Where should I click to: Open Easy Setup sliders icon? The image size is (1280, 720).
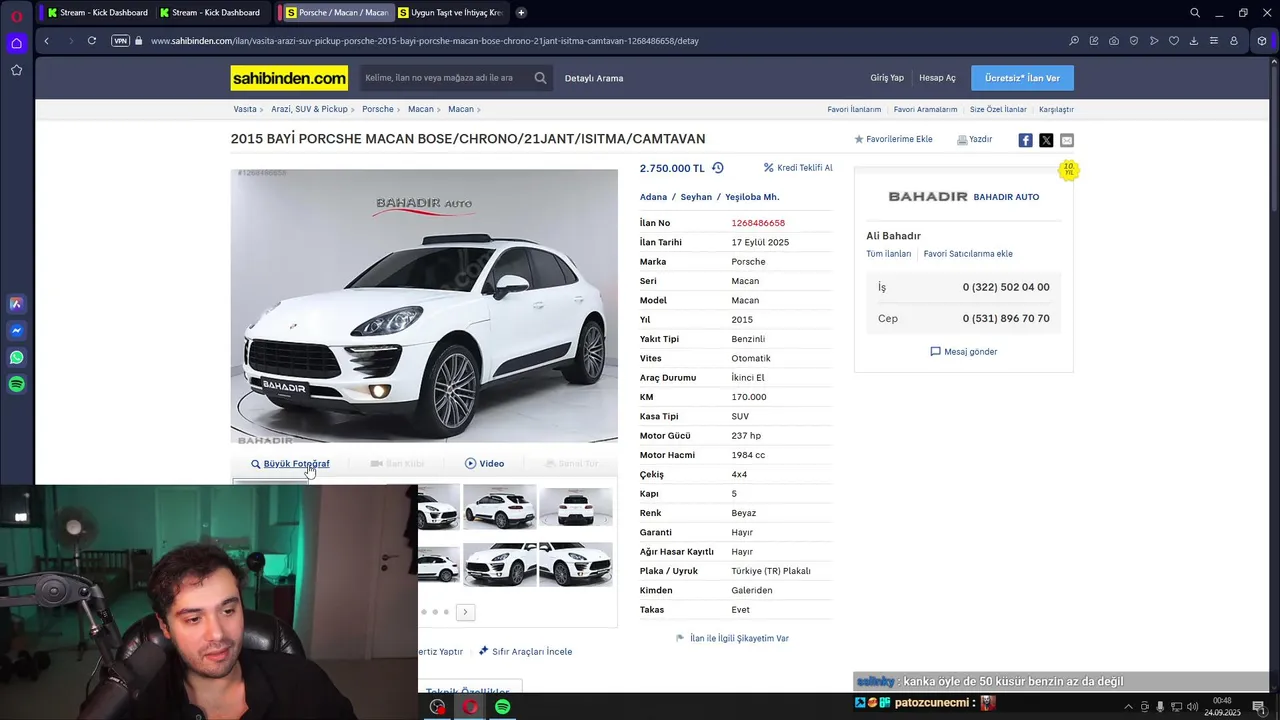tap(1214, 41)
